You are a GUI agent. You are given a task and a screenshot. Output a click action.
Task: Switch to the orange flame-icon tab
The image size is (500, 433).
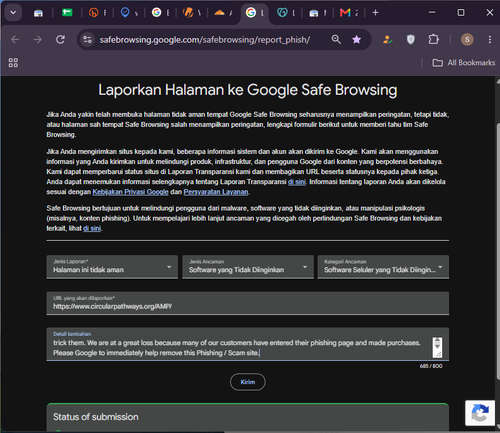(188, 13)
